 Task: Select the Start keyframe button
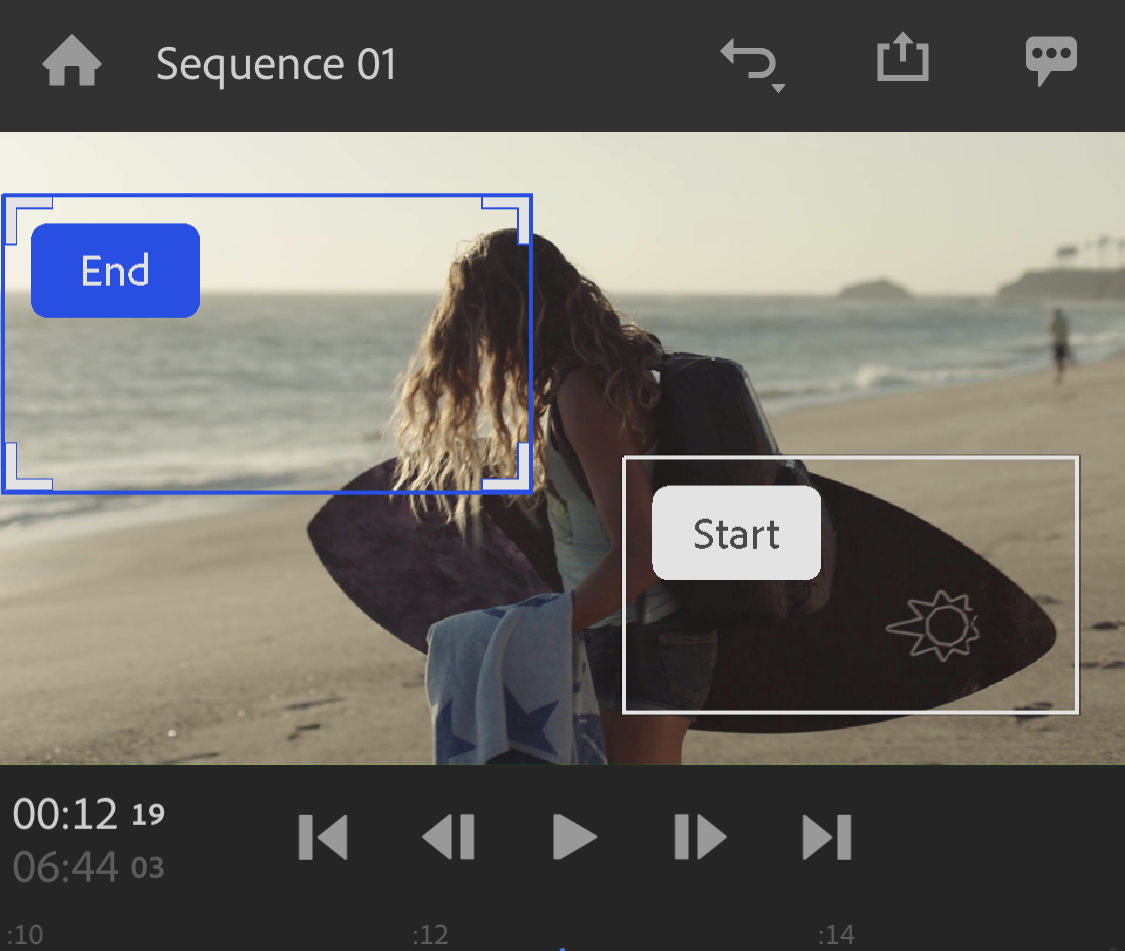[735, 534]
